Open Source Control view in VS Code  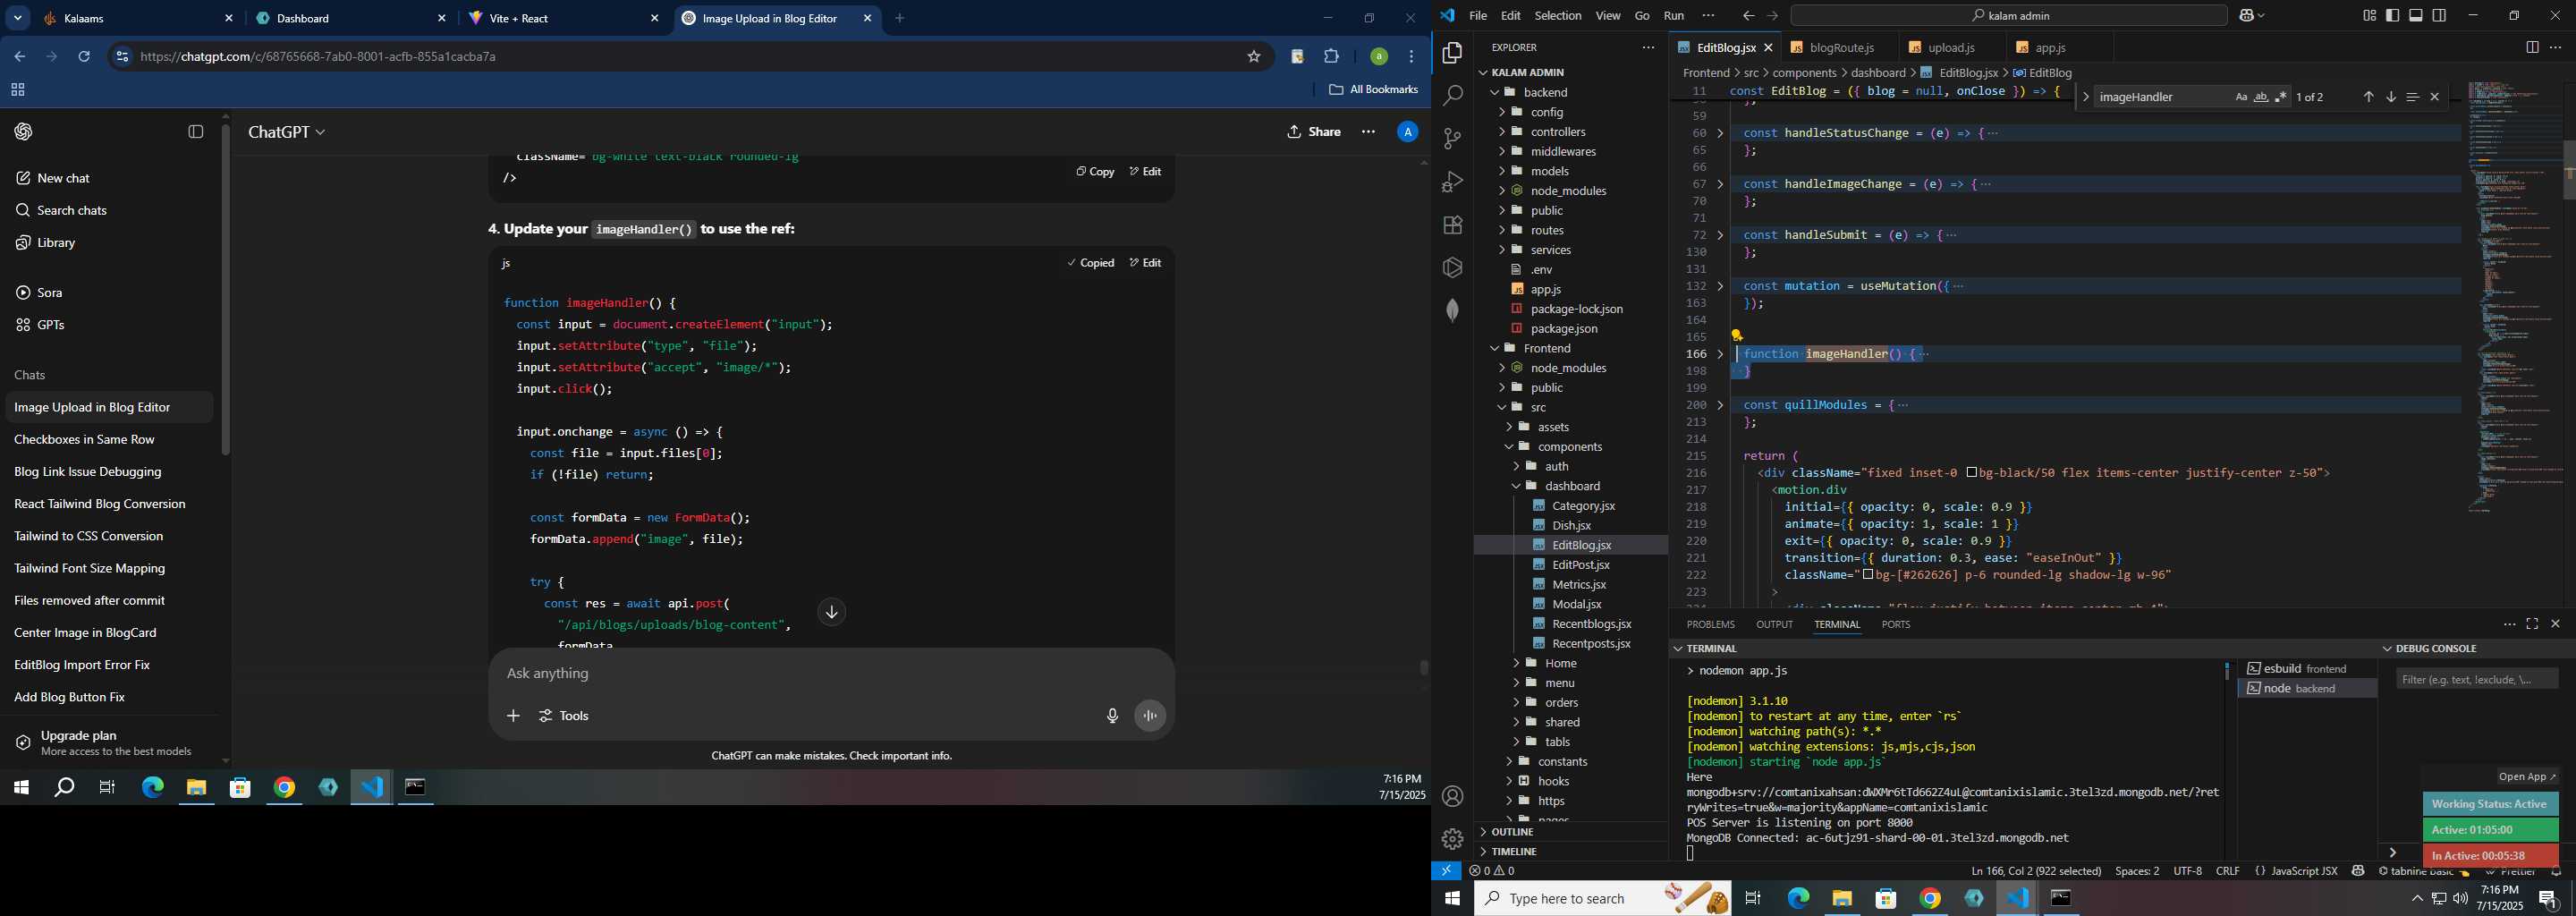click(x=1452, y=139)
